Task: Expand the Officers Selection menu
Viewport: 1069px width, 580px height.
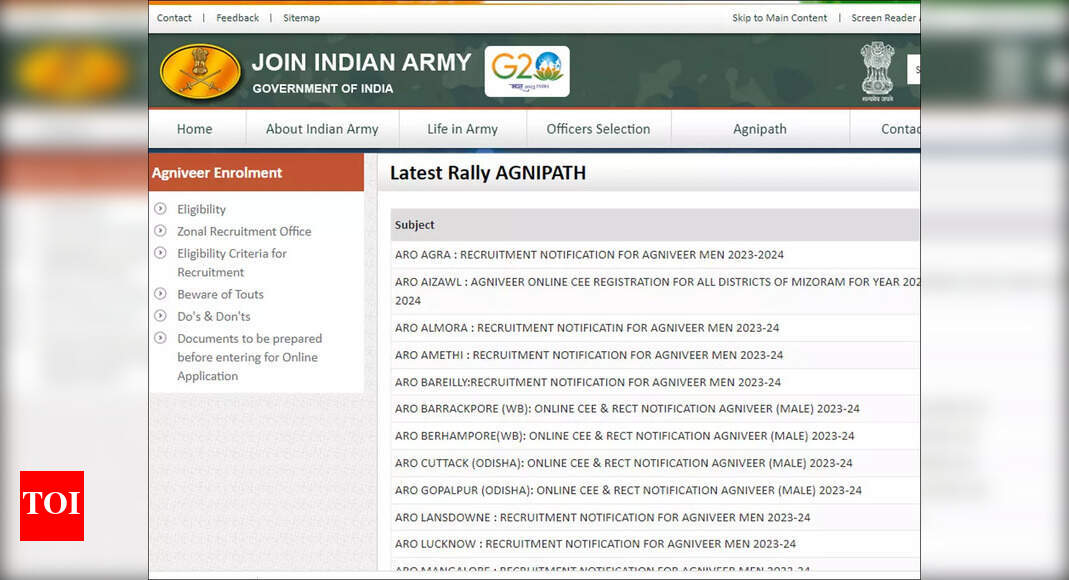Action: click(x=598, y=129)
